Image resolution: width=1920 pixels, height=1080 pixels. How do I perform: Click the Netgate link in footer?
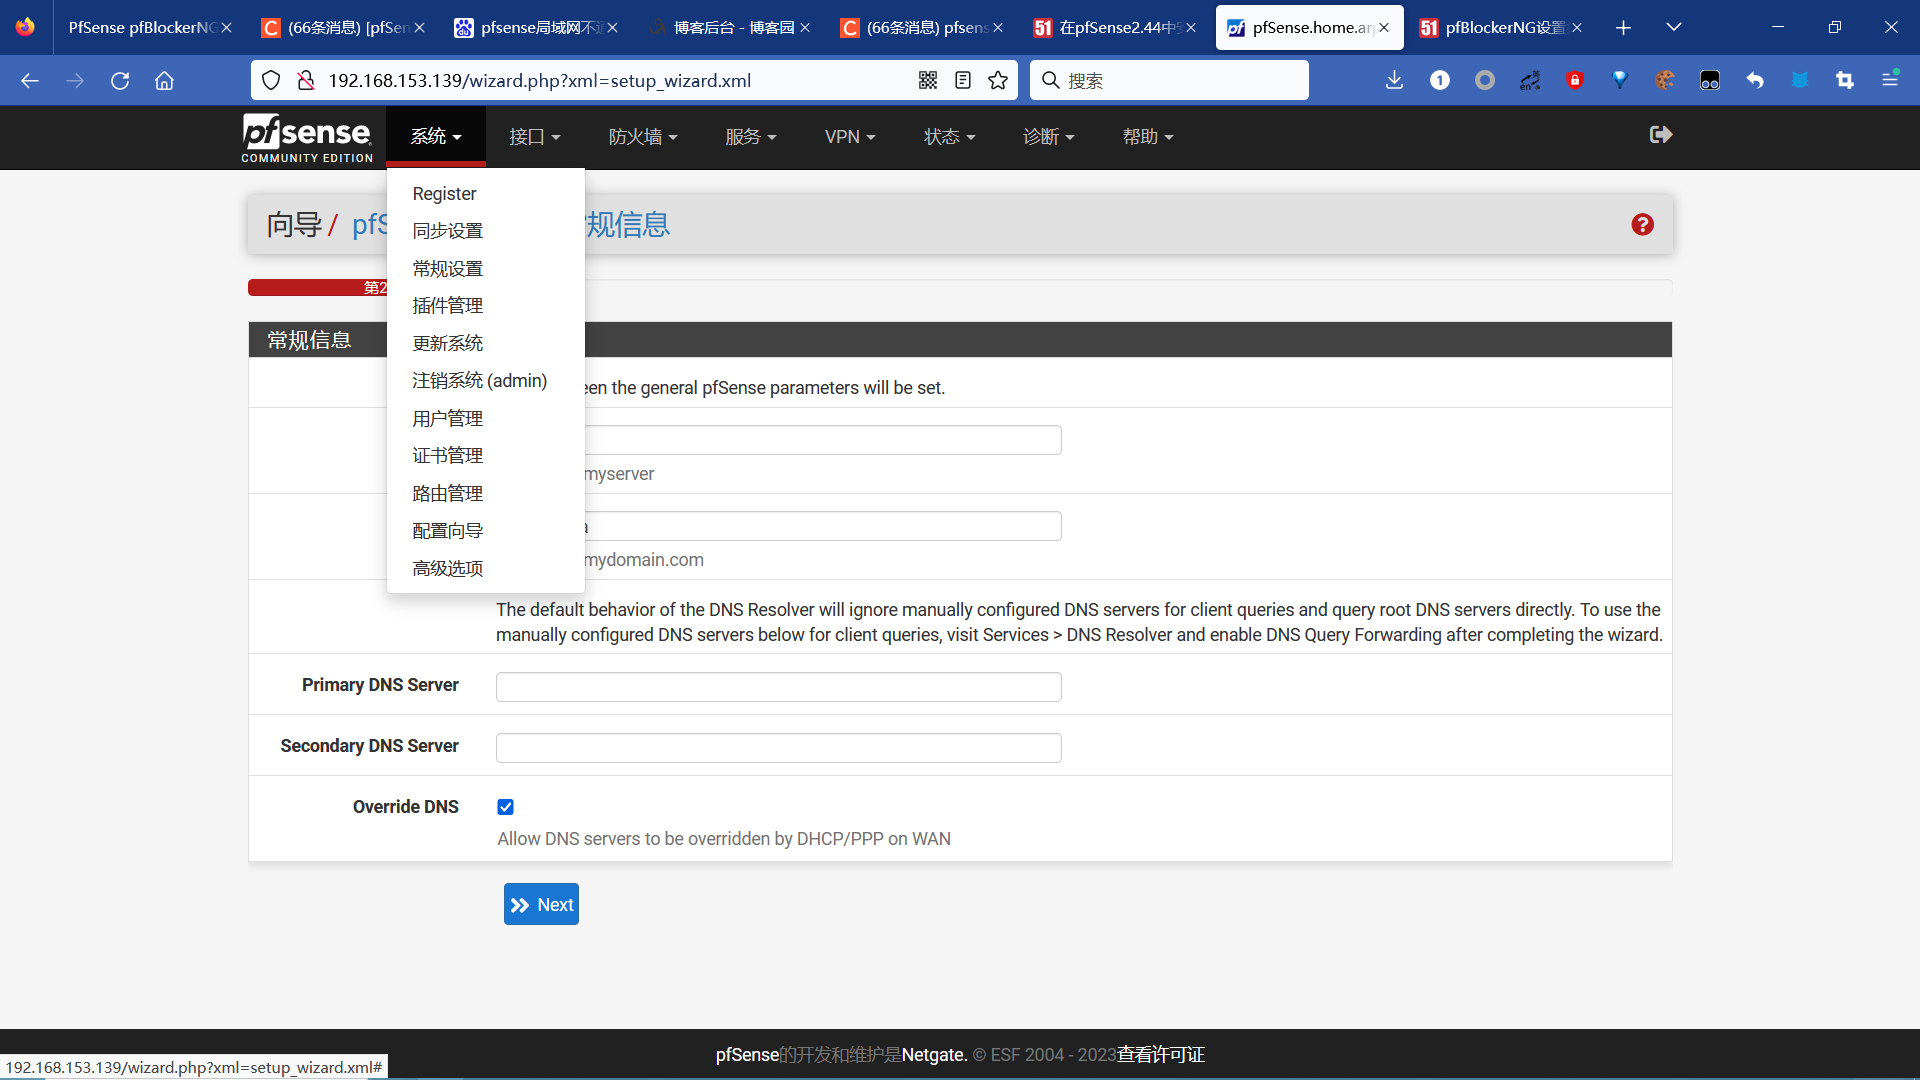pos(934,1055)
